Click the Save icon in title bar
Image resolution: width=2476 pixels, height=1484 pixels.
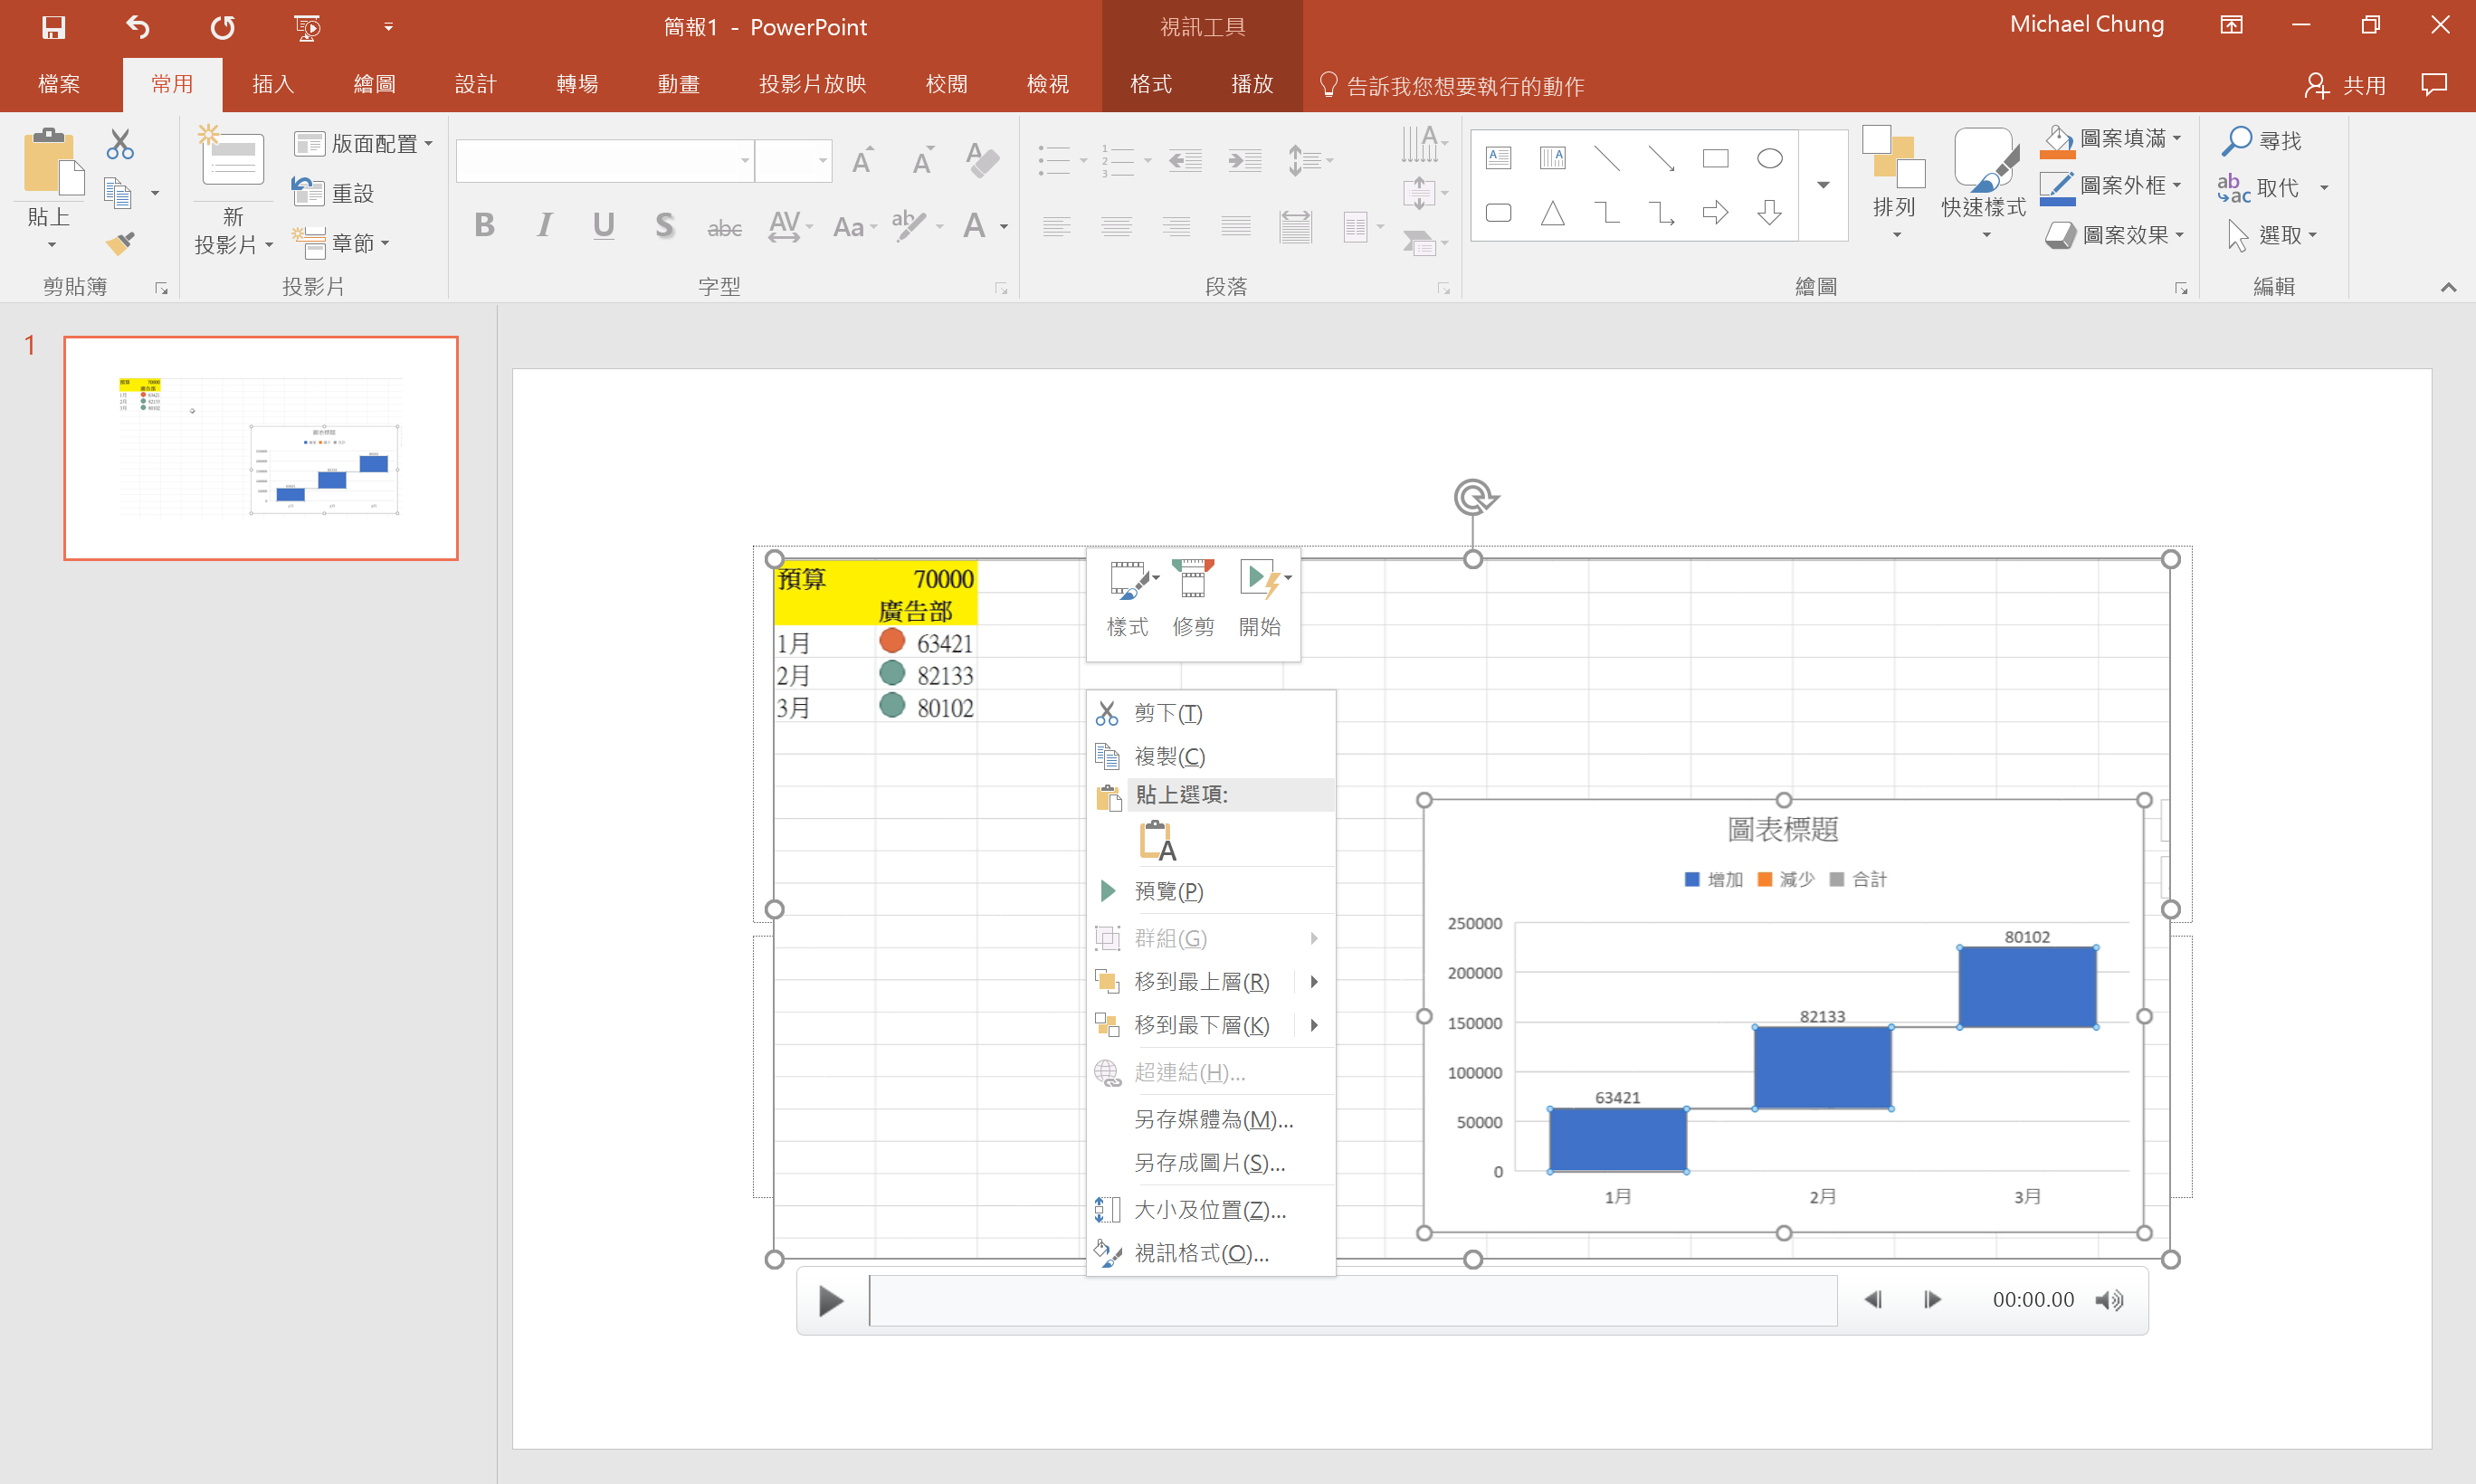53,27
